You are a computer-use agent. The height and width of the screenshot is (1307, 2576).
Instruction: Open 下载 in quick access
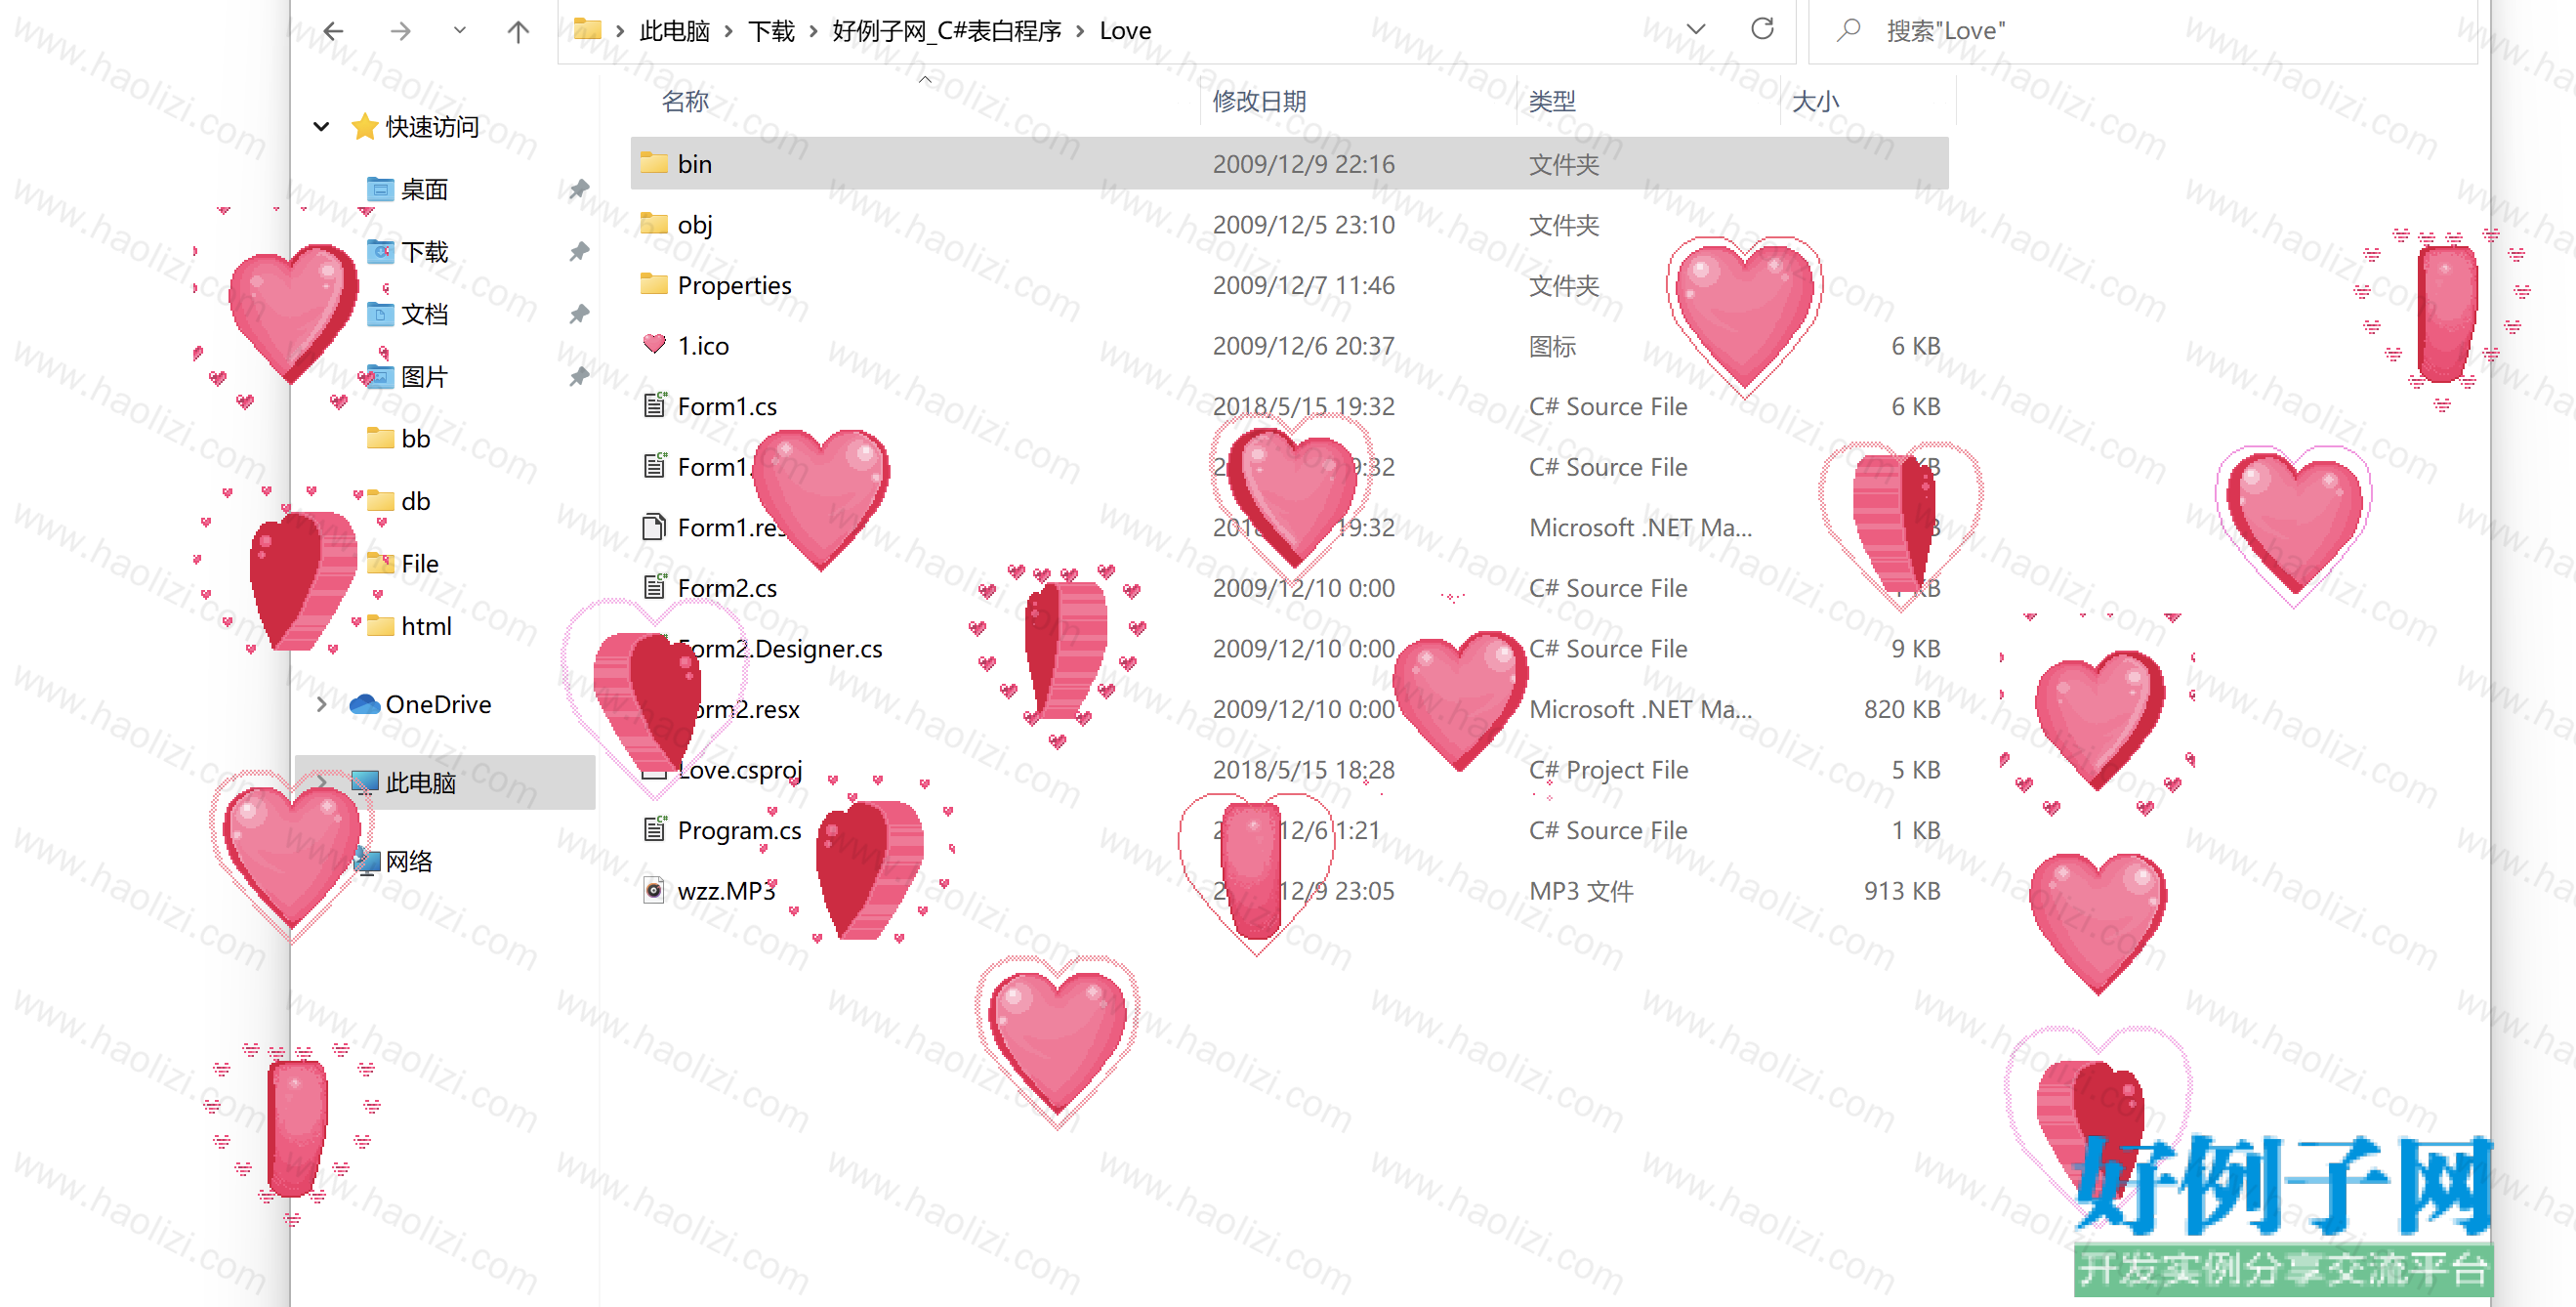(x=424, y=252)
